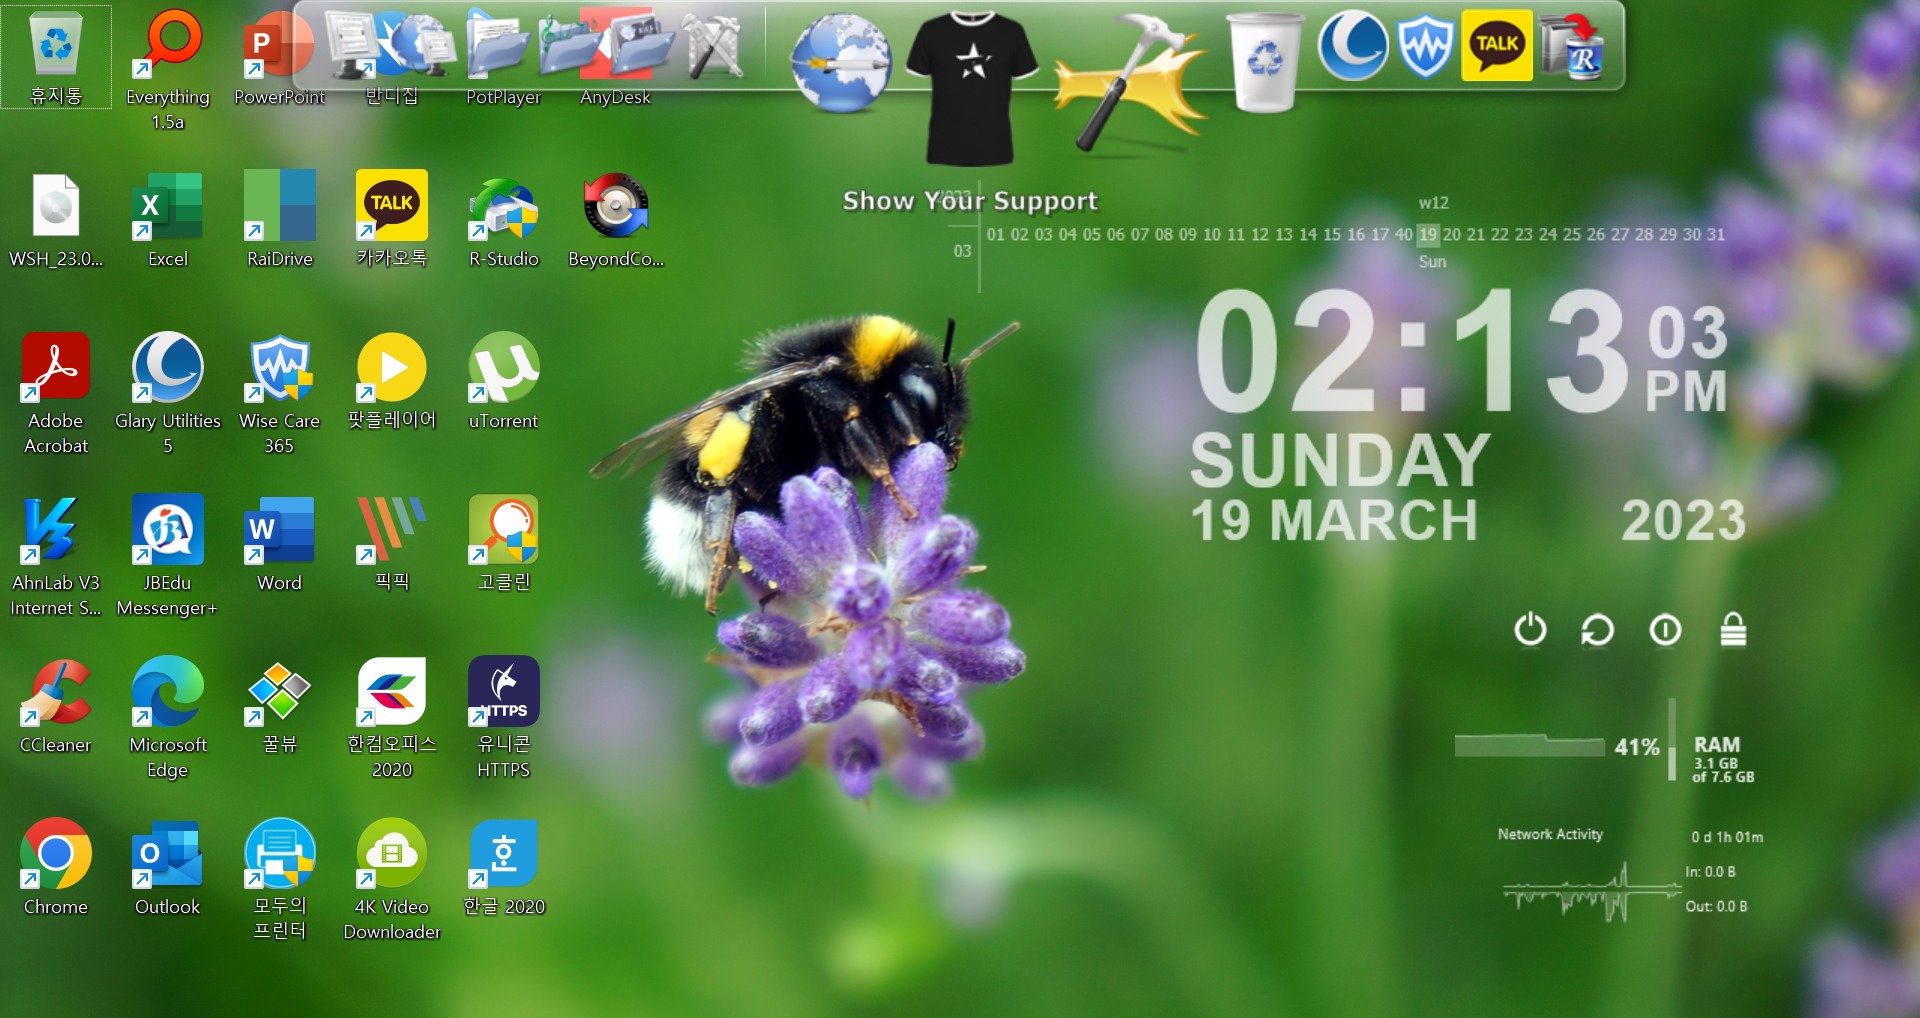
Task: Click the Network Activity graph
Action: [x=1592, y=892]
